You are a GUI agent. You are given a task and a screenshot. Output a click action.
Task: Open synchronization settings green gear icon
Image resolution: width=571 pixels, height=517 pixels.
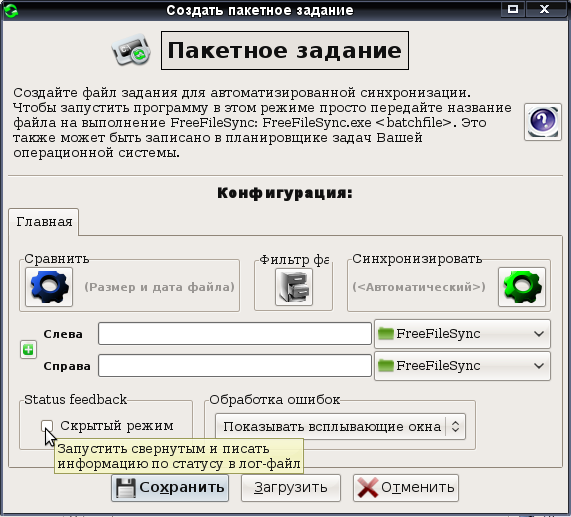[522, 287]
